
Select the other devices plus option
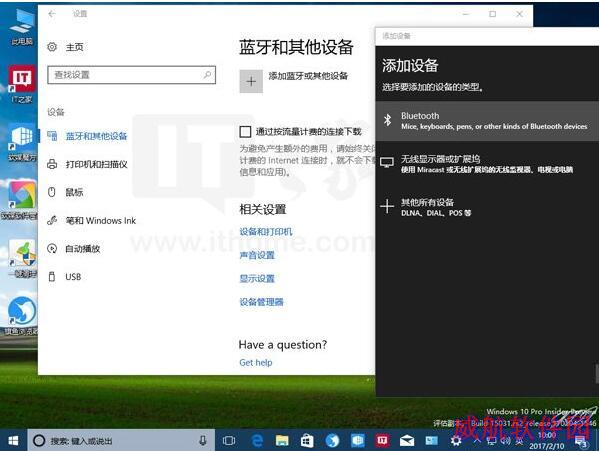click(x=487, y=207)
